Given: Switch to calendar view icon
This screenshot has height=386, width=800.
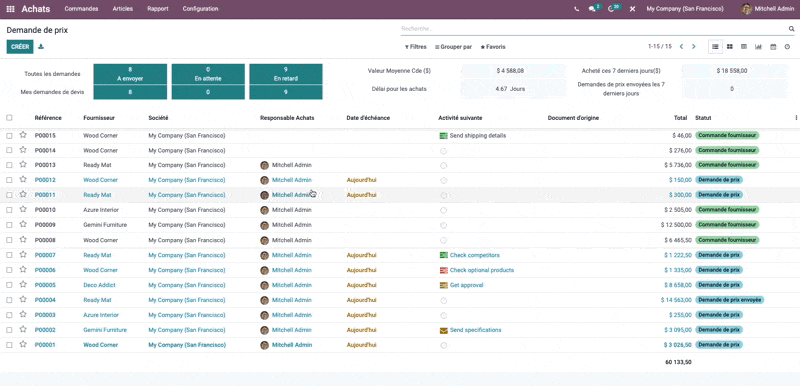Looking at the screenshot, I should (x=773, y=46).
